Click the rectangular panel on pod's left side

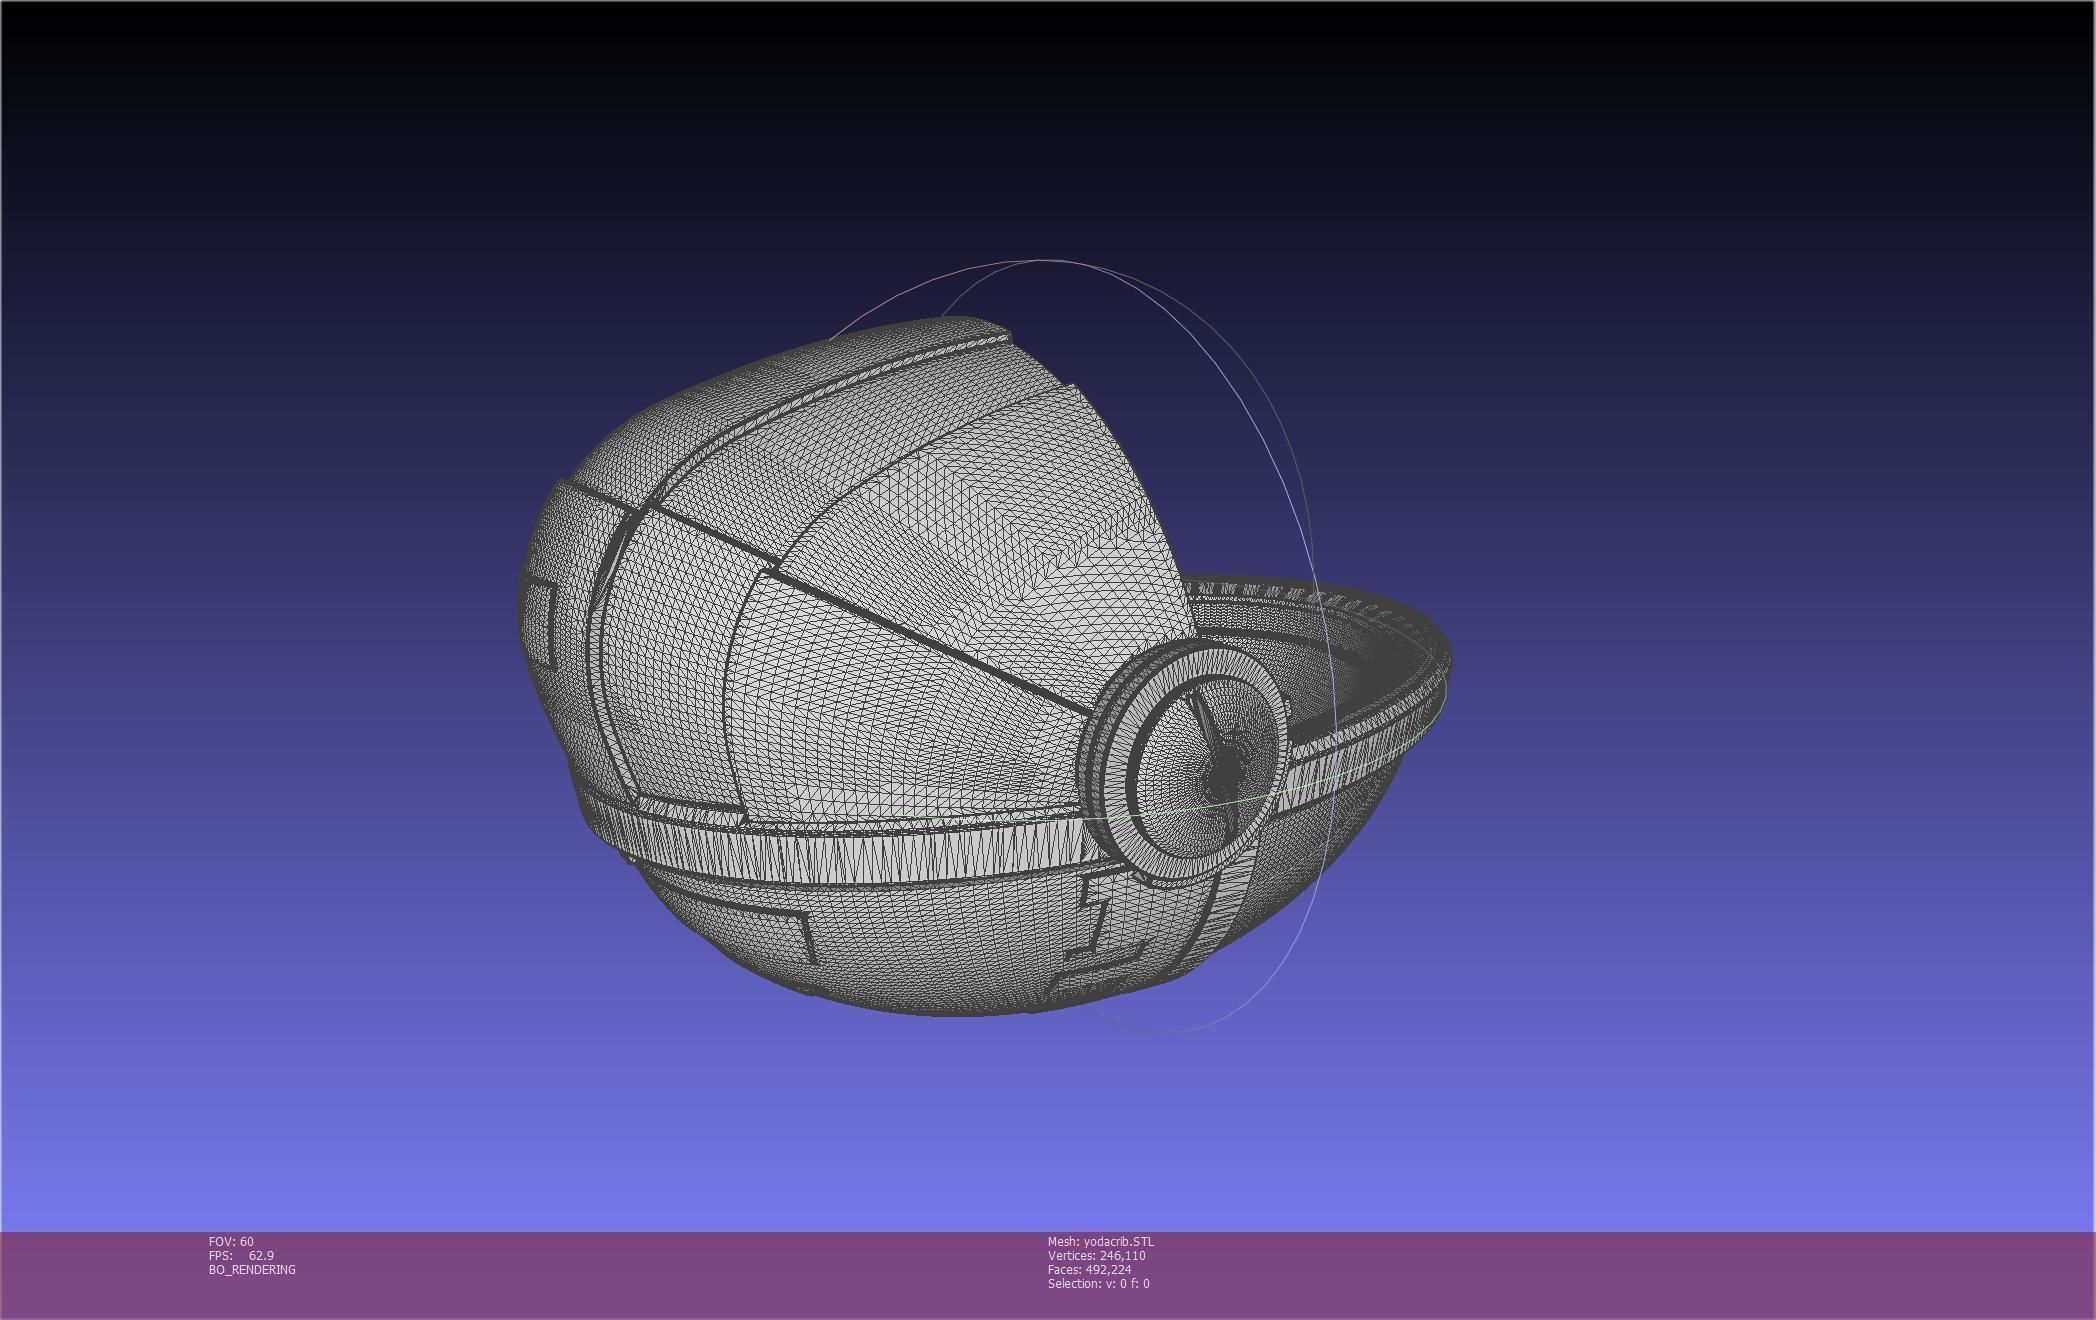540,620
